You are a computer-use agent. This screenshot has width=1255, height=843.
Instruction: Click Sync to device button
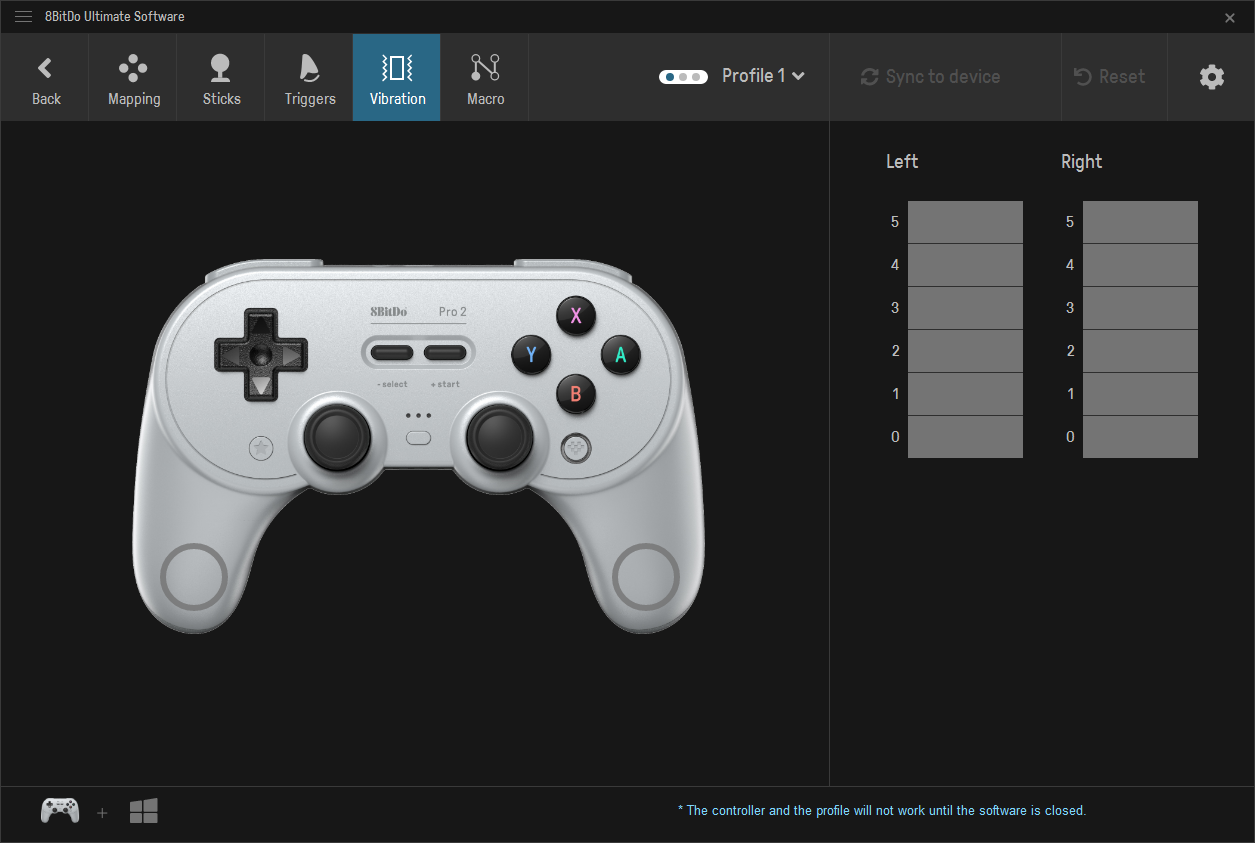930,77
